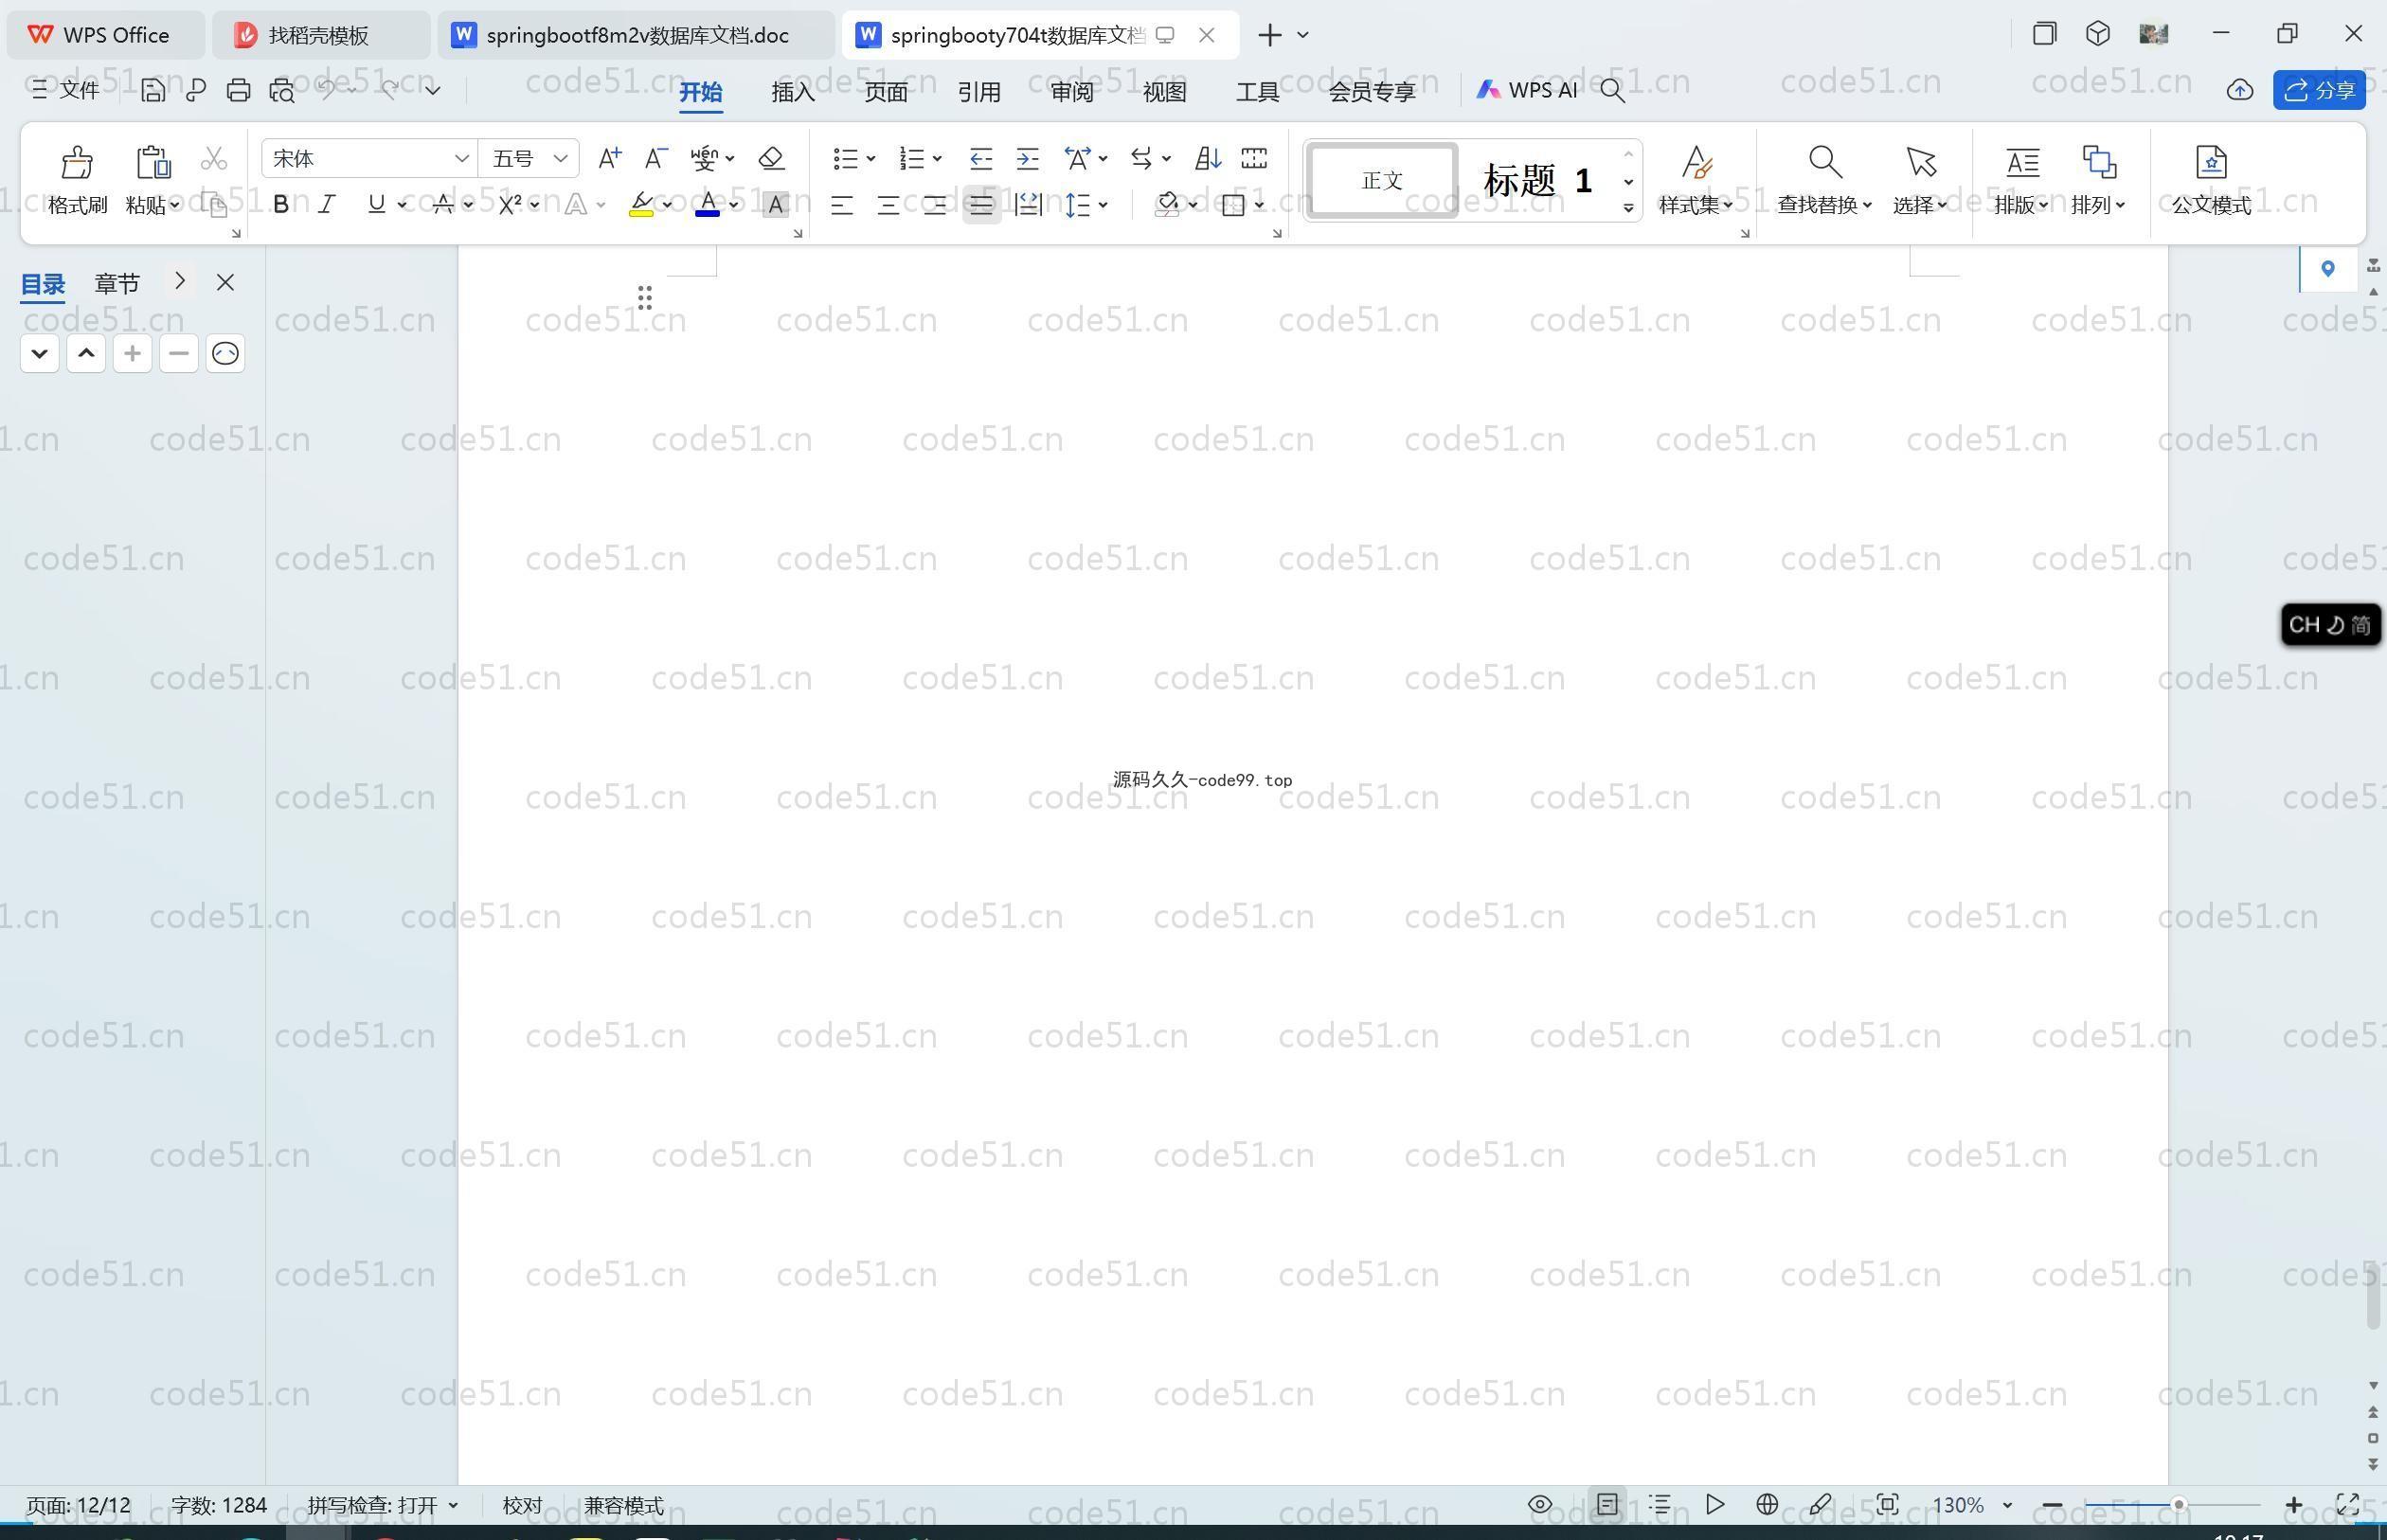This screenshot has height=1540, width=2387.
Task: Click the Cut scissors icon
Action: click(x=214, y=159)
